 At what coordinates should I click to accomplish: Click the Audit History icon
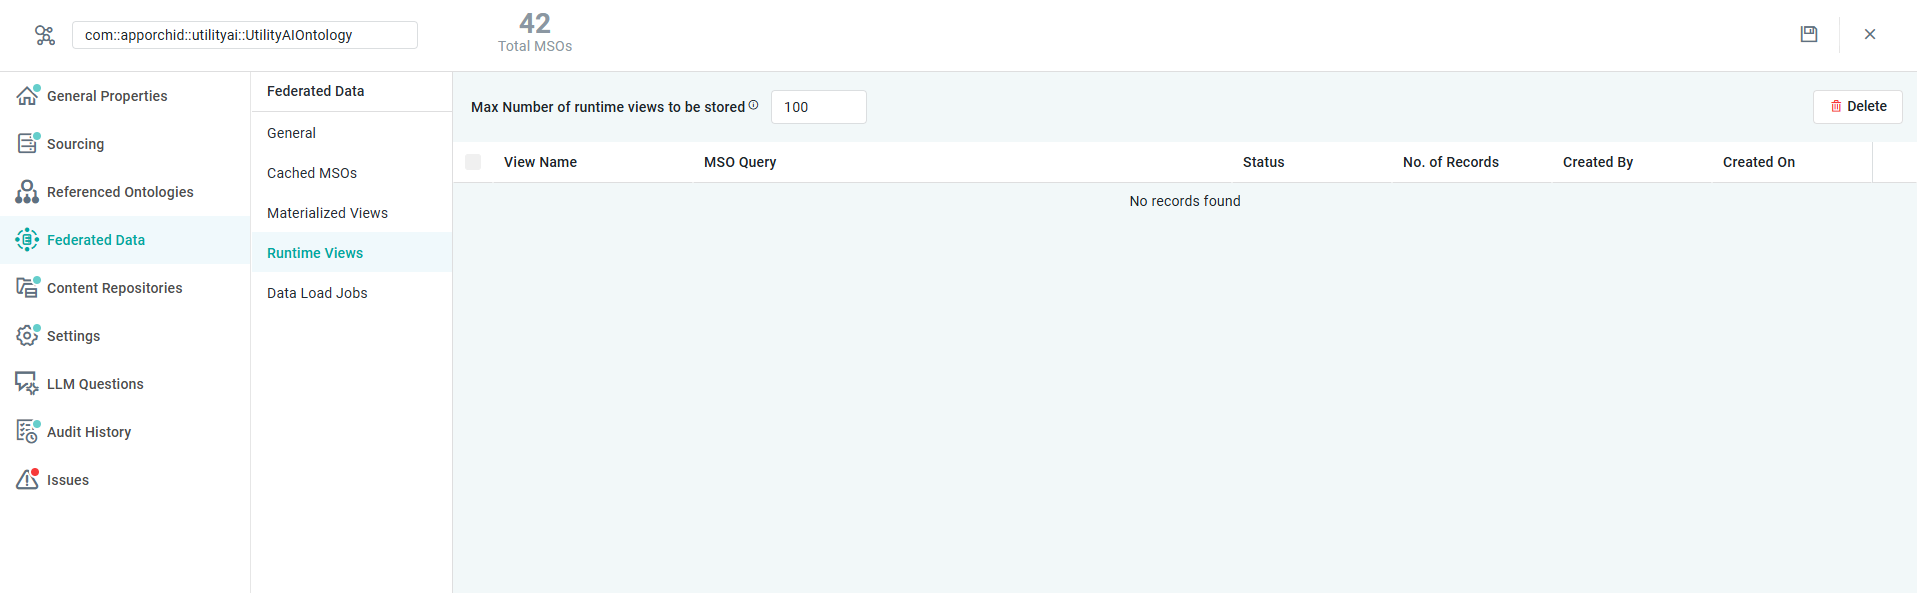[x=27, y=432]
